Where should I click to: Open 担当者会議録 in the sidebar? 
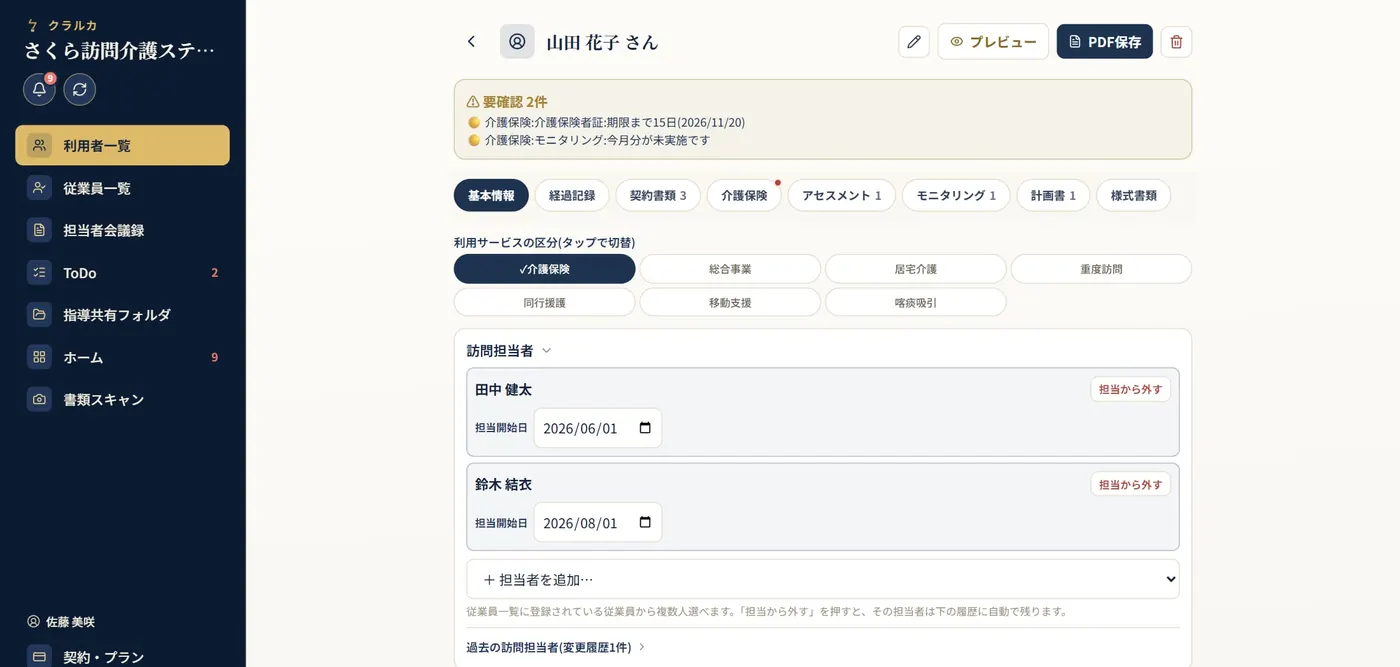[122, 230]
